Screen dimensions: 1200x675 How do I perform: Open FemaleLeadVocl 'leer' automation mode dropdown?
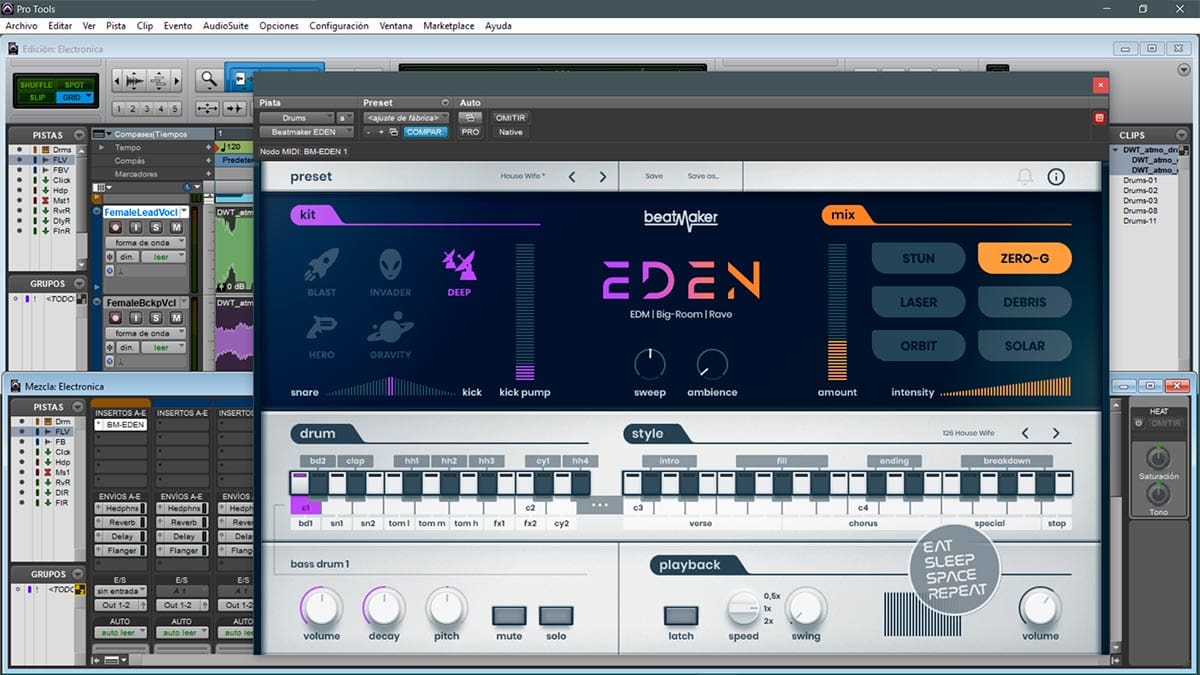[163, 257]
